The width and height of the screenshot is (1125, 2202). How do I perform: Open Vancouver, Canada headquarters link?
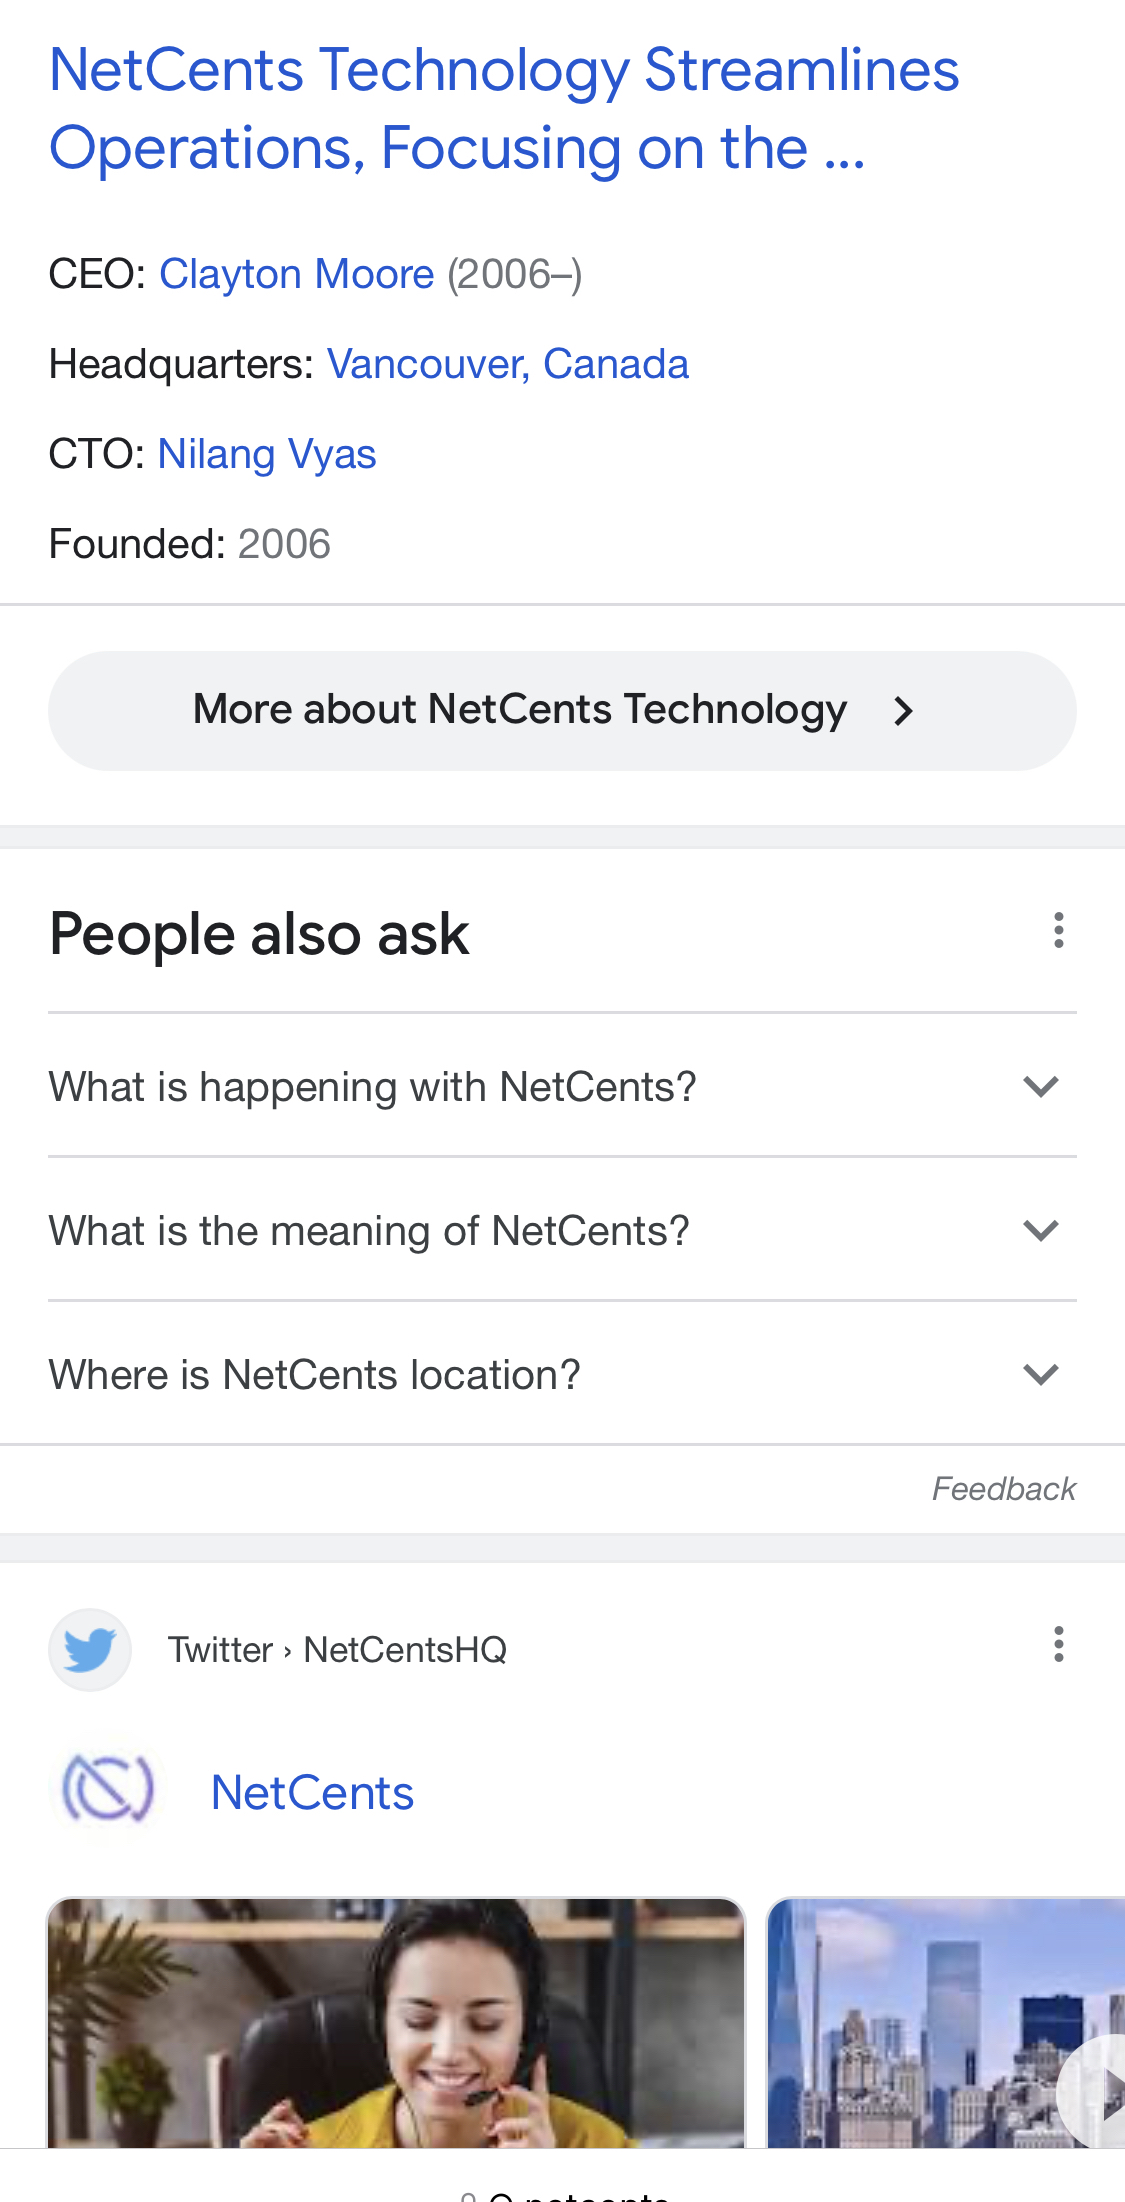click(507, 364)
